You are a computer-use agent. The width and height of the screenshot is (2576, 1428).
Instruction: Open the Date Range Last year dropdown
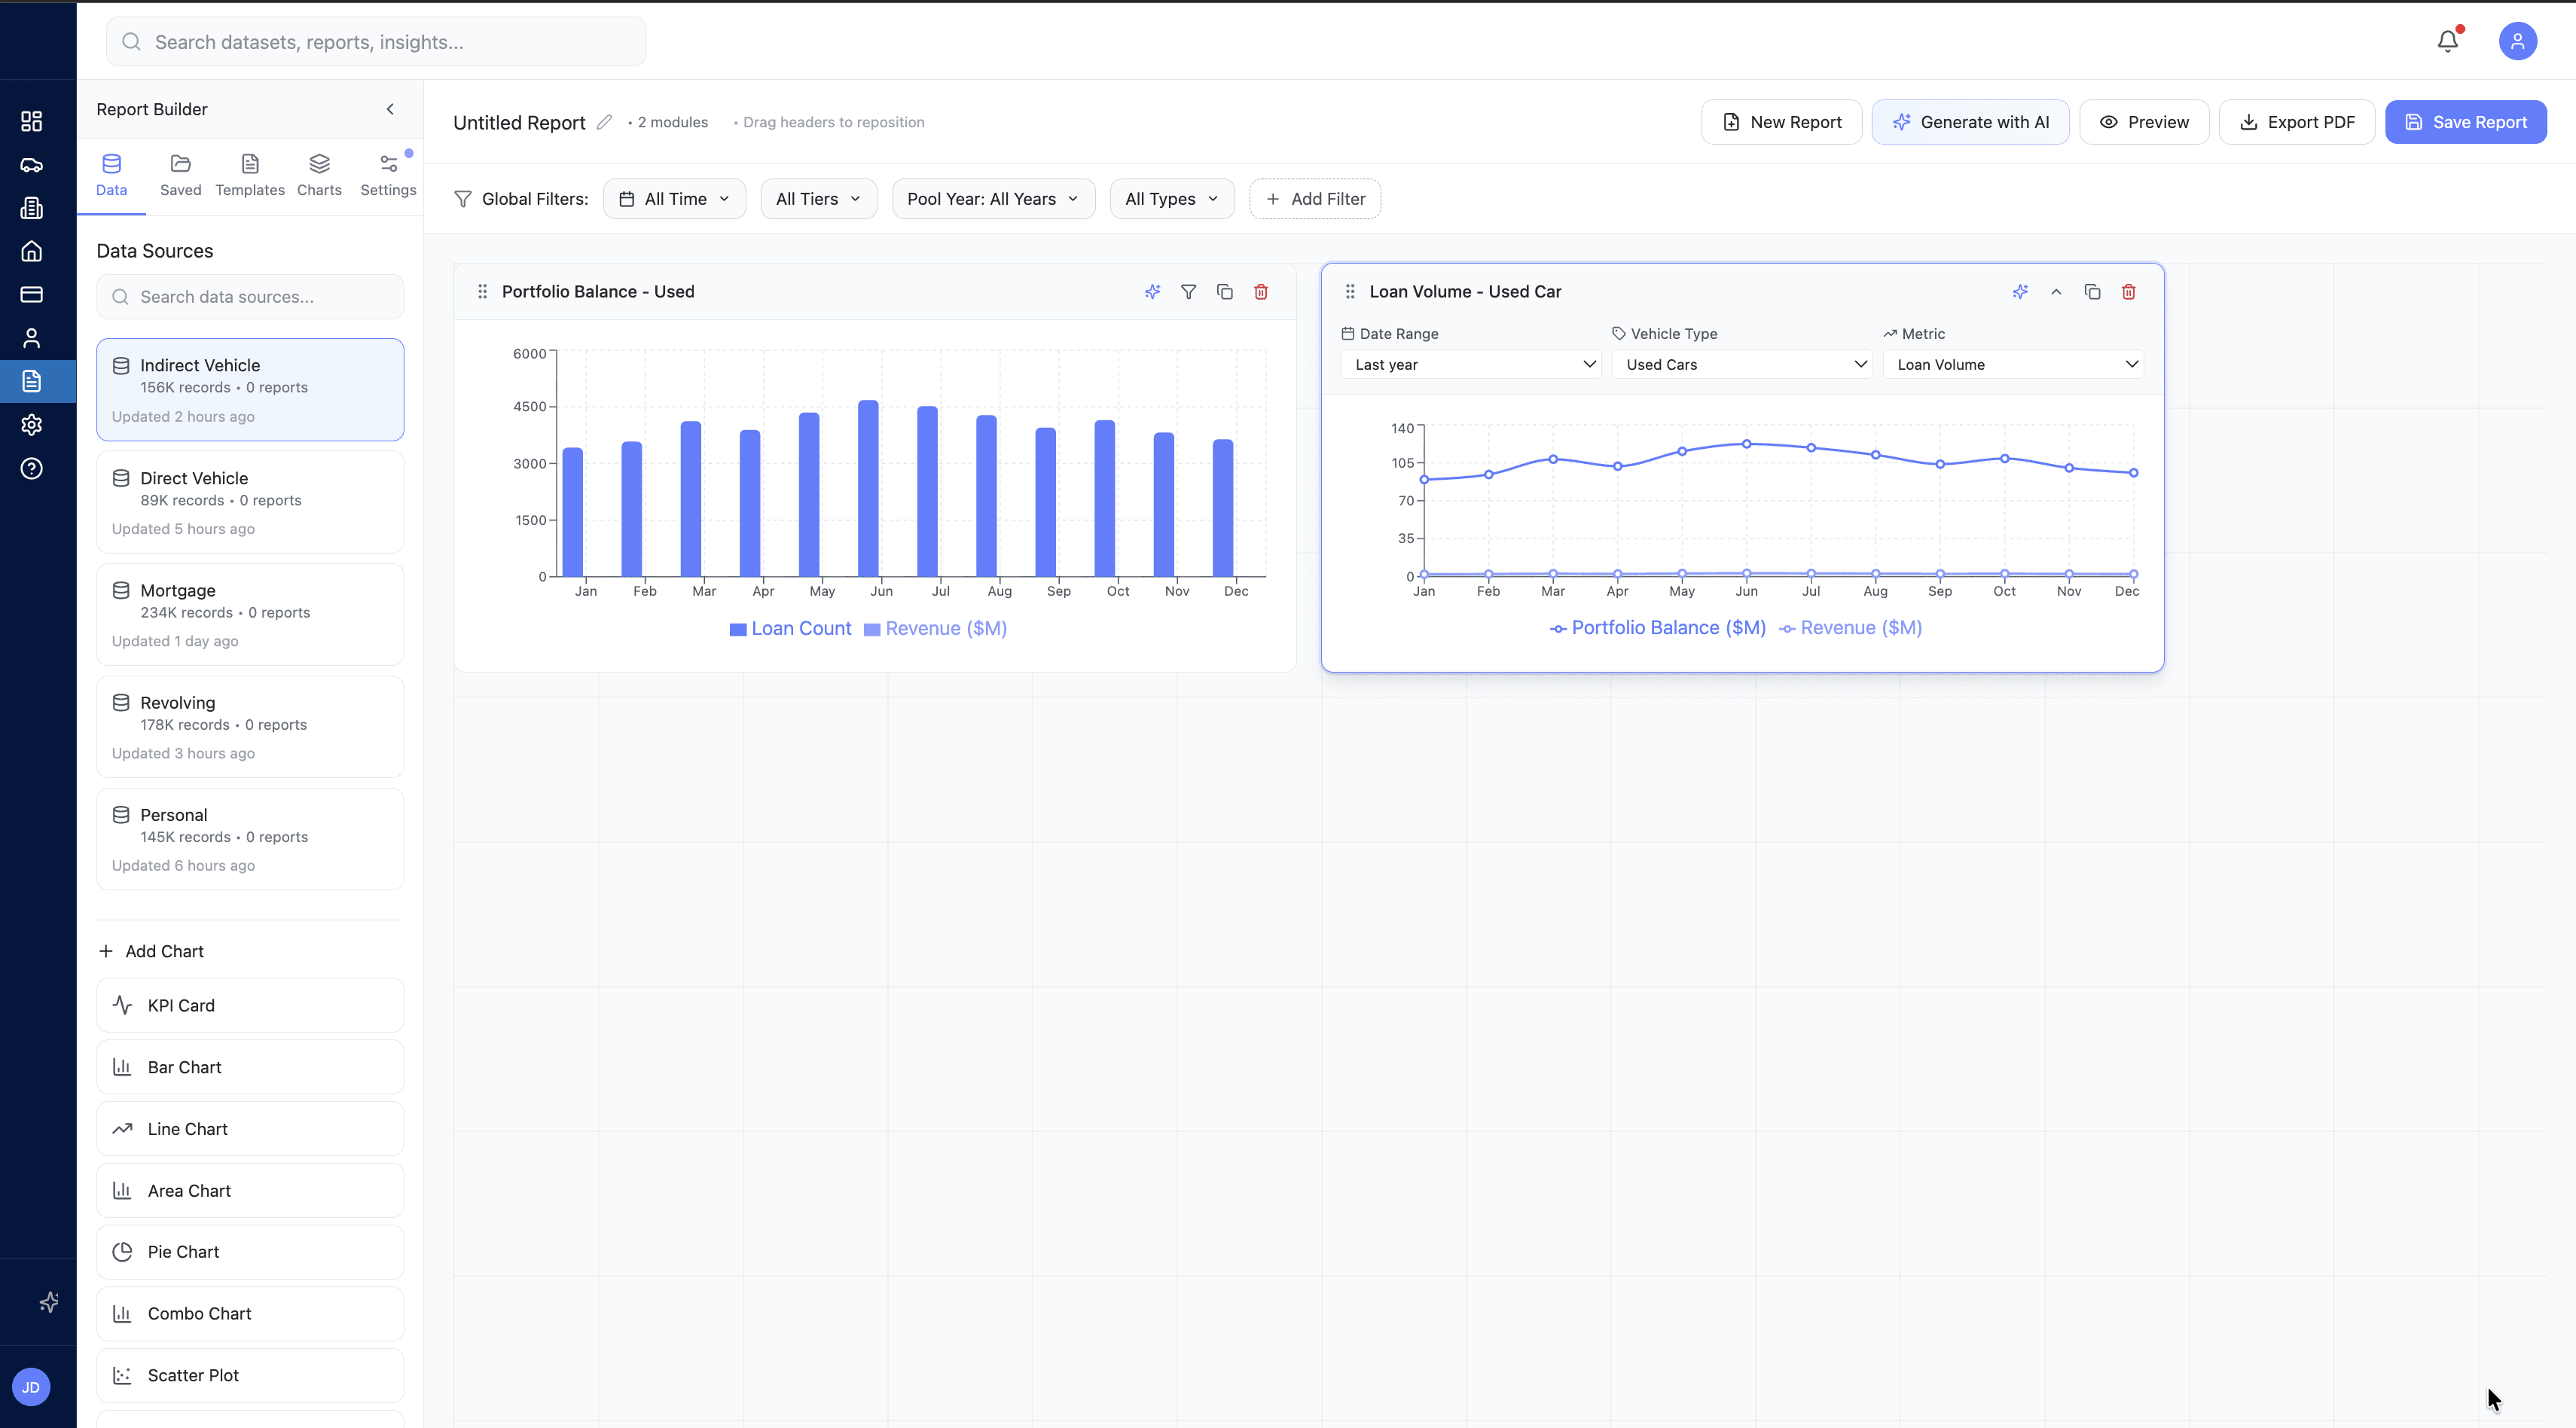coord(1470,364)
